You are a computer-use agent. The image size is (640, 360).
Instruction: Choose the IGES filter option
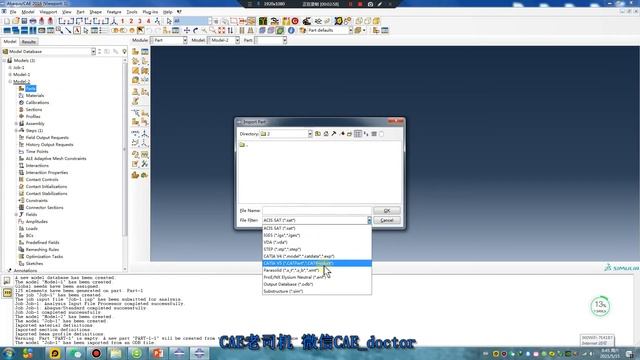tap(317, 236)
